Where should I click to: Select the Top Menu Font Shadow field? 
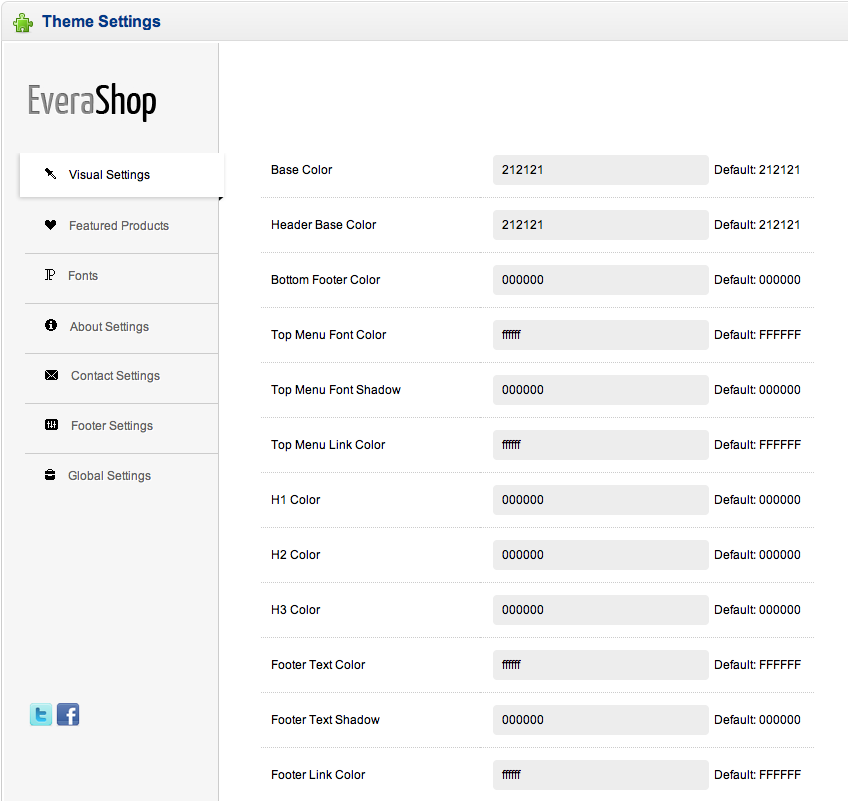point(600,390)
